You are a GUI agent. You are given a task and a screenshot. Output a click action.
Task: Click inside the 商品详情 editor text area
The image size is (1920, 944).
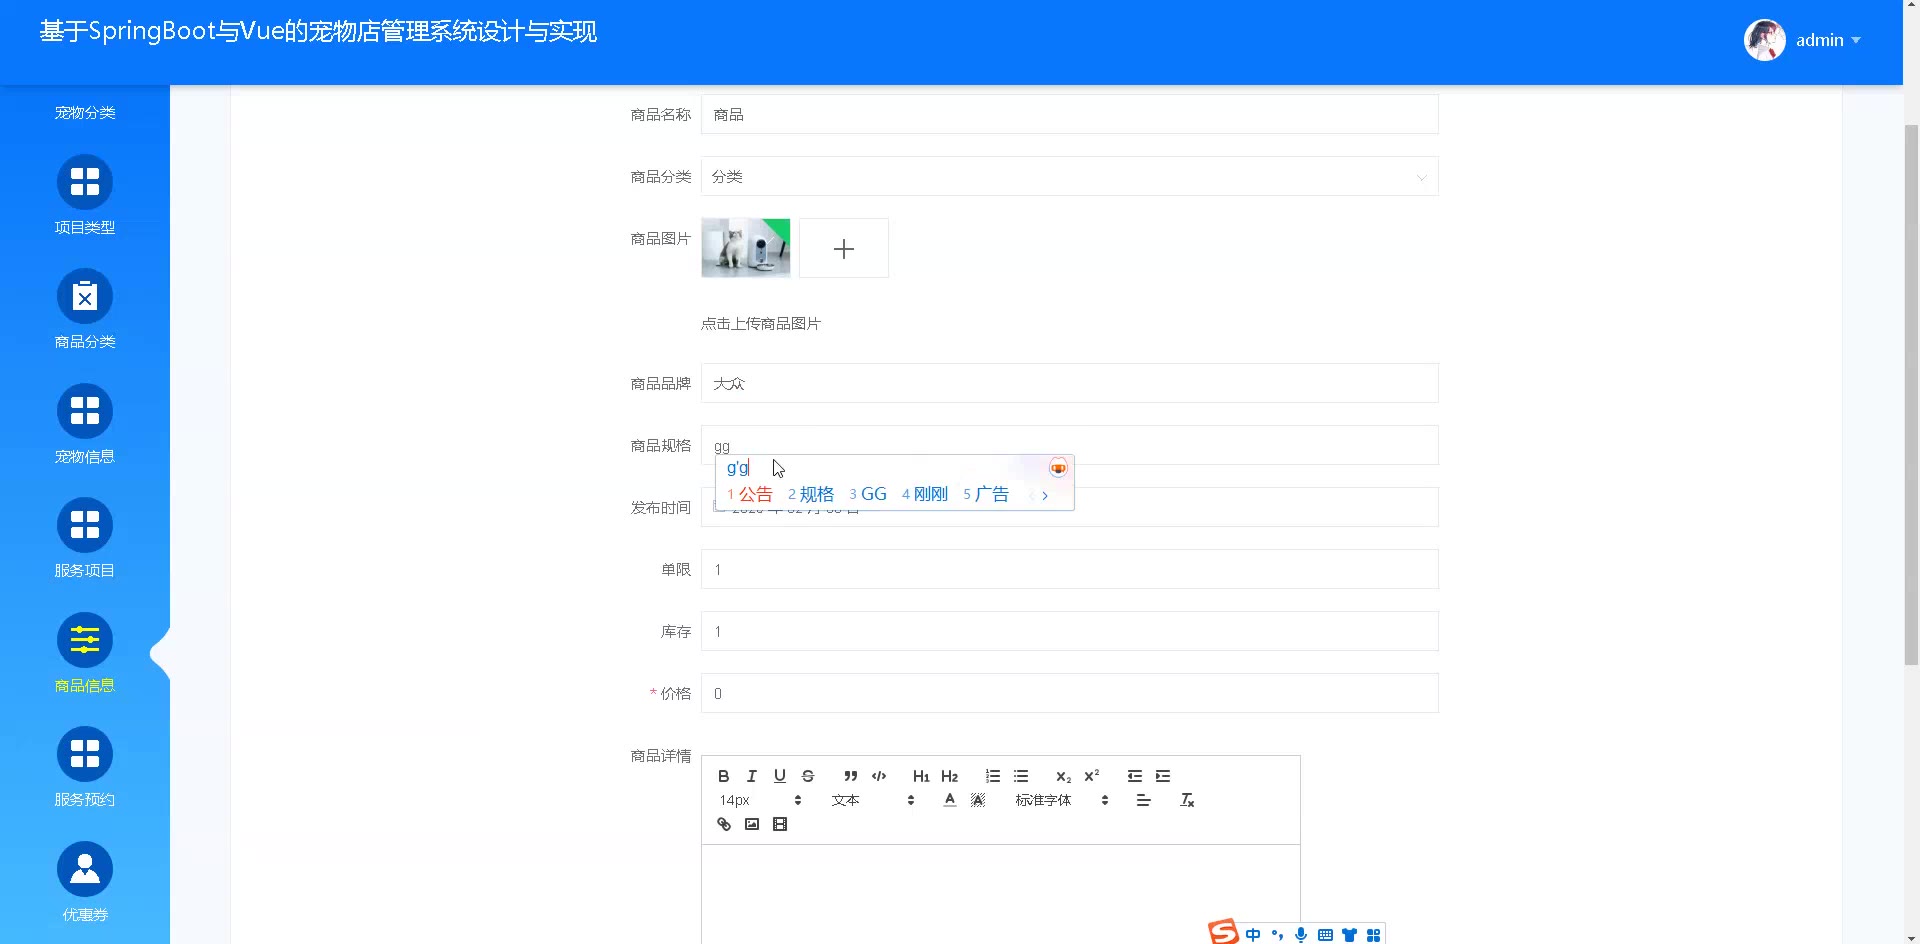pos(1000,894)
